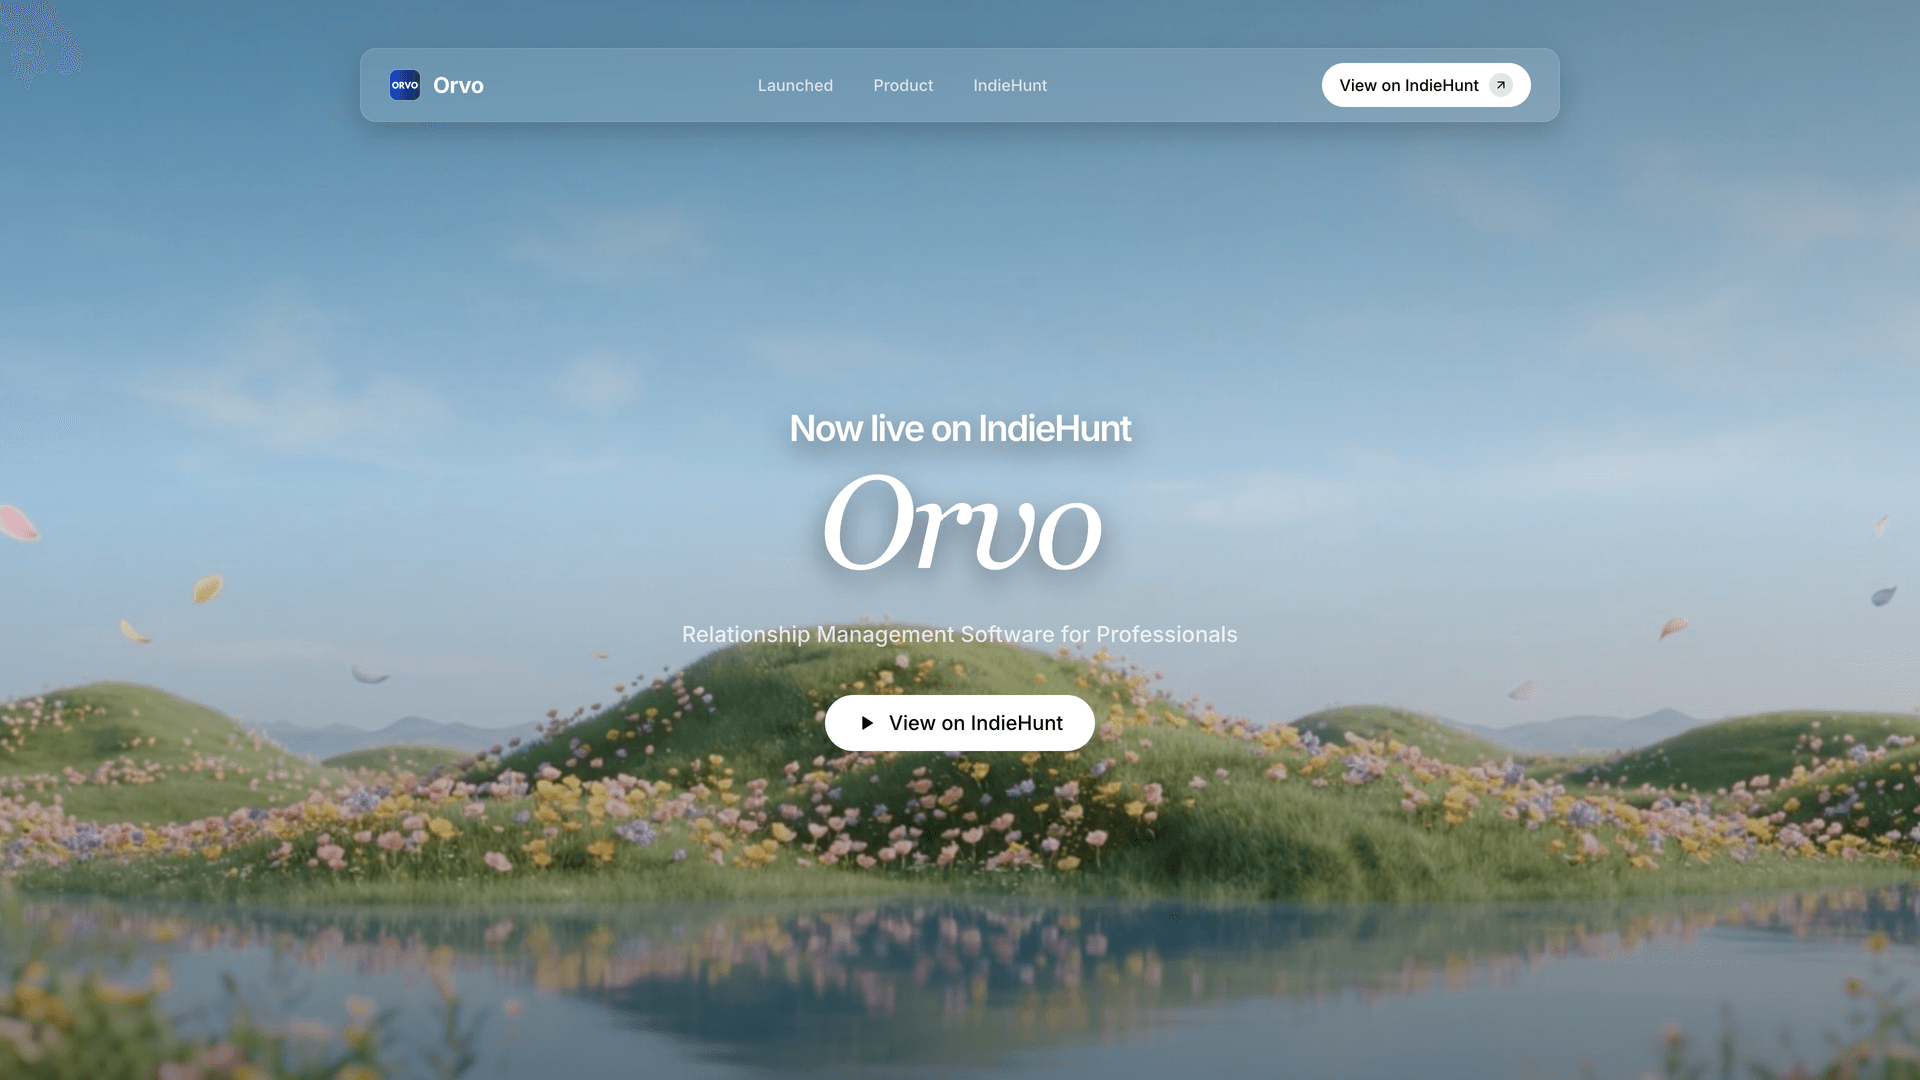The height and width of the screenshot is (1080, 1920).
Task: Click the hero View on IndieHunt button
Action: pyautogui.click(x=960, y=723)
